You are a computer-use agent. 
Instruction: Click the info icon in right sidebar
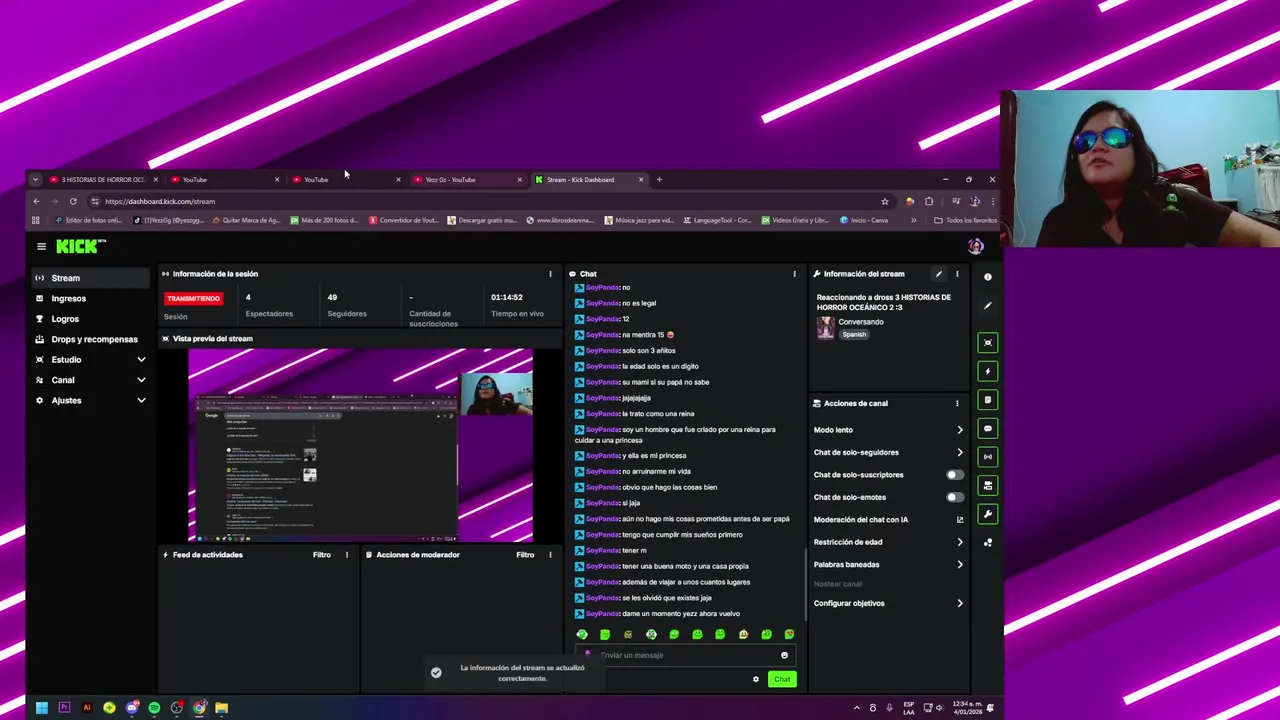988,277
